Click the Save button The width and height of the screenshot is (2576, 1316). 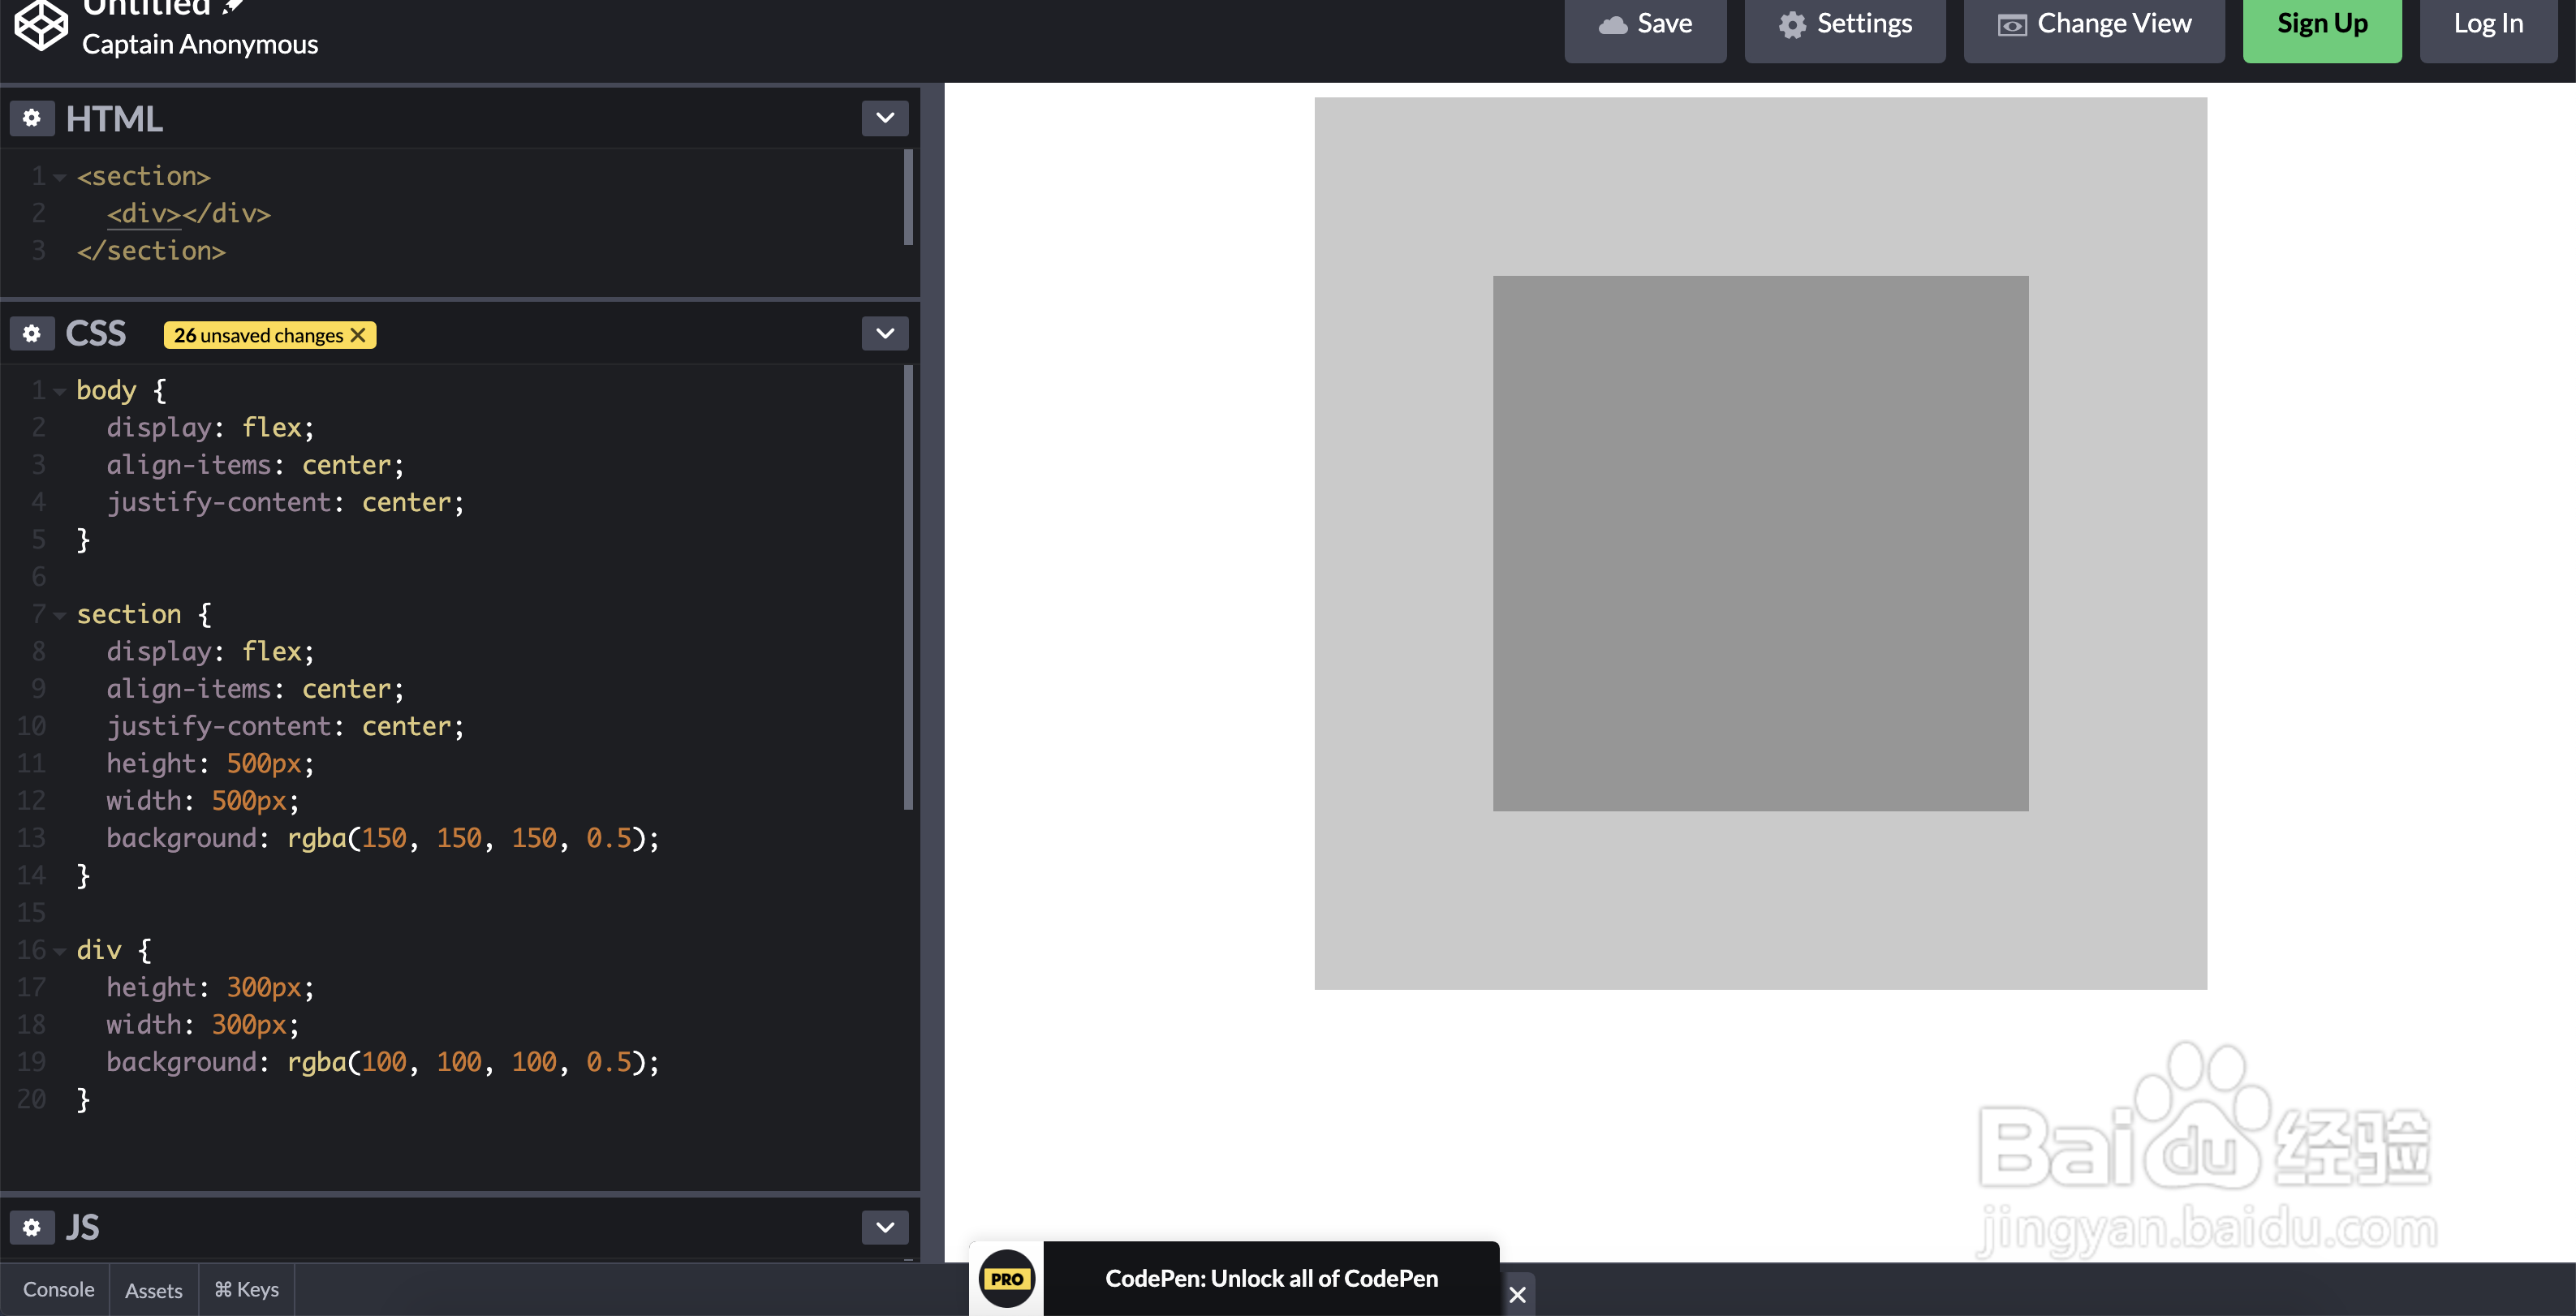1645,24
